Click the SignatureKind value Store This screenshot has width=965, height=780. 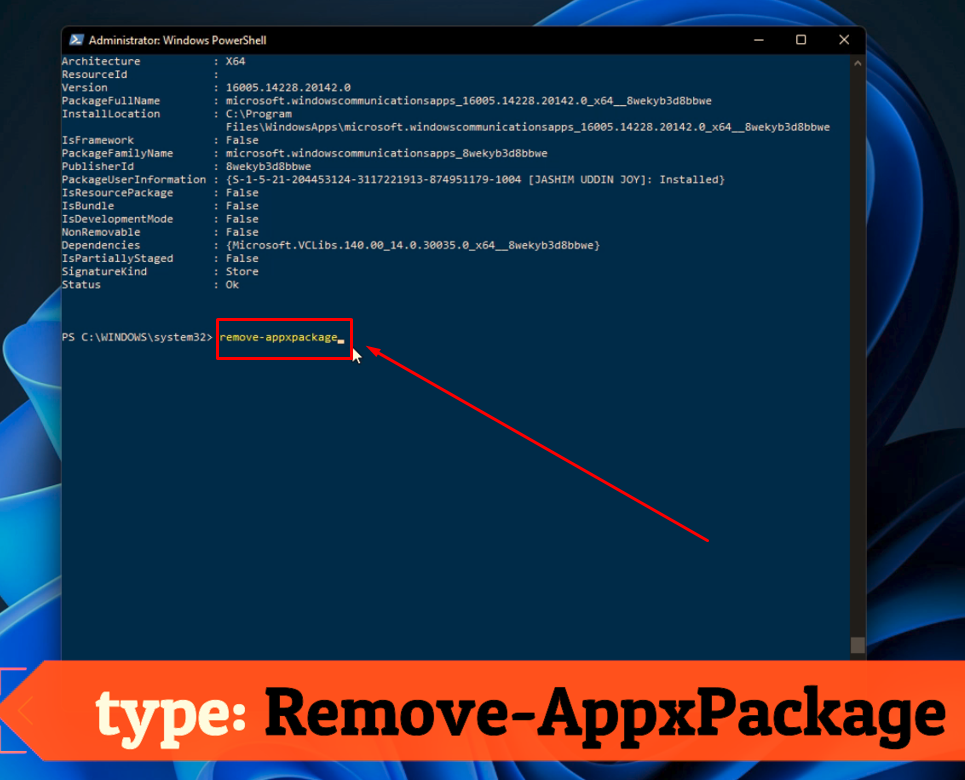tap(242, 271)
